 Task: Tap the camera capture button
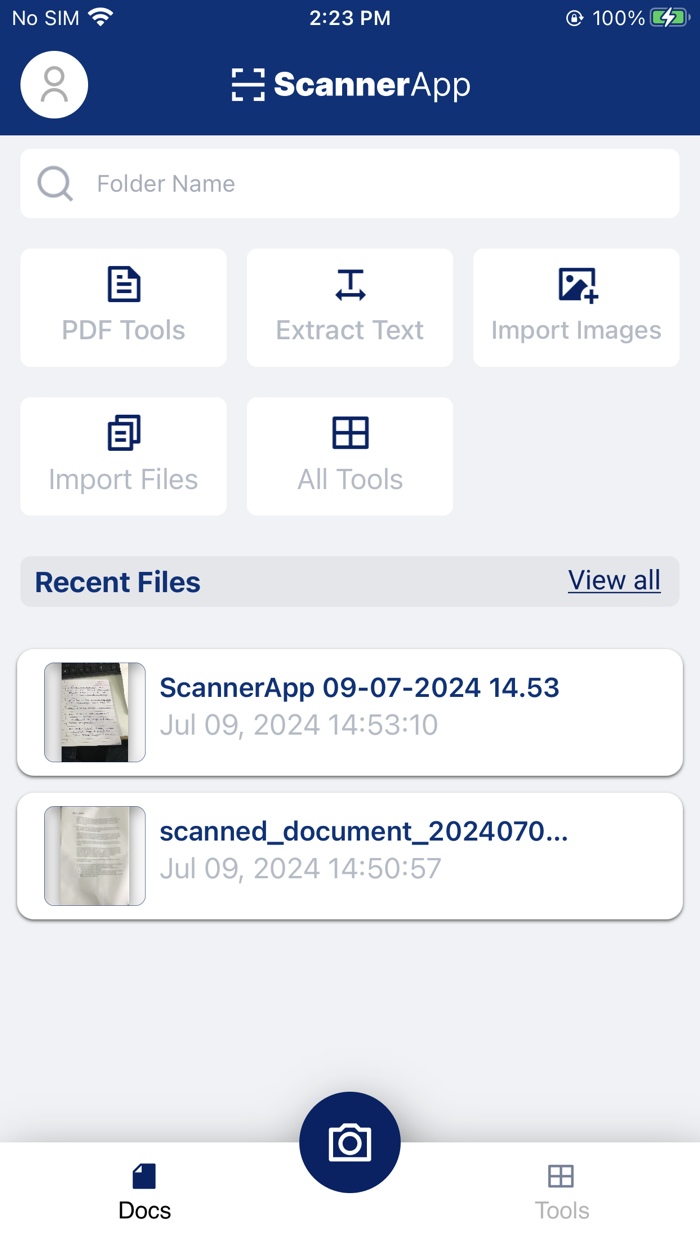[349, 1141]
